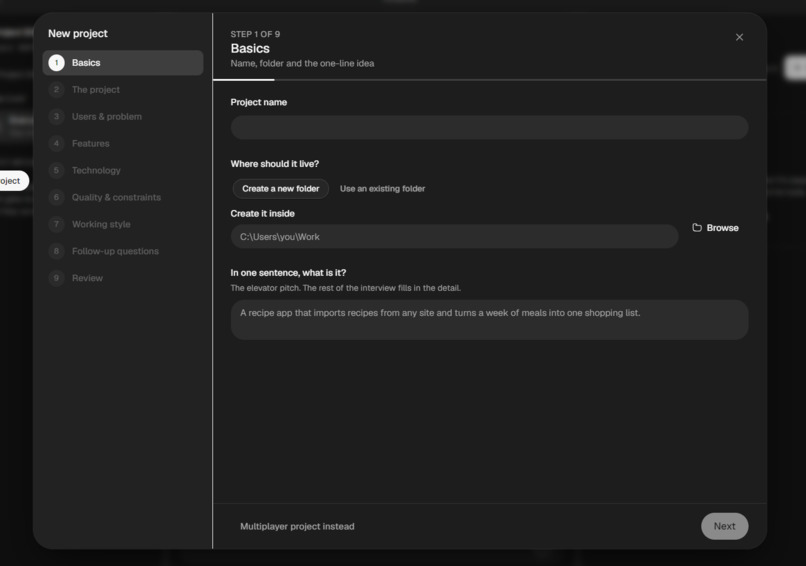Image resolution: width=806 pixels, height=566 pixels.
Task: Click the Create it inside path field
Action: click(x=454, y=236)
